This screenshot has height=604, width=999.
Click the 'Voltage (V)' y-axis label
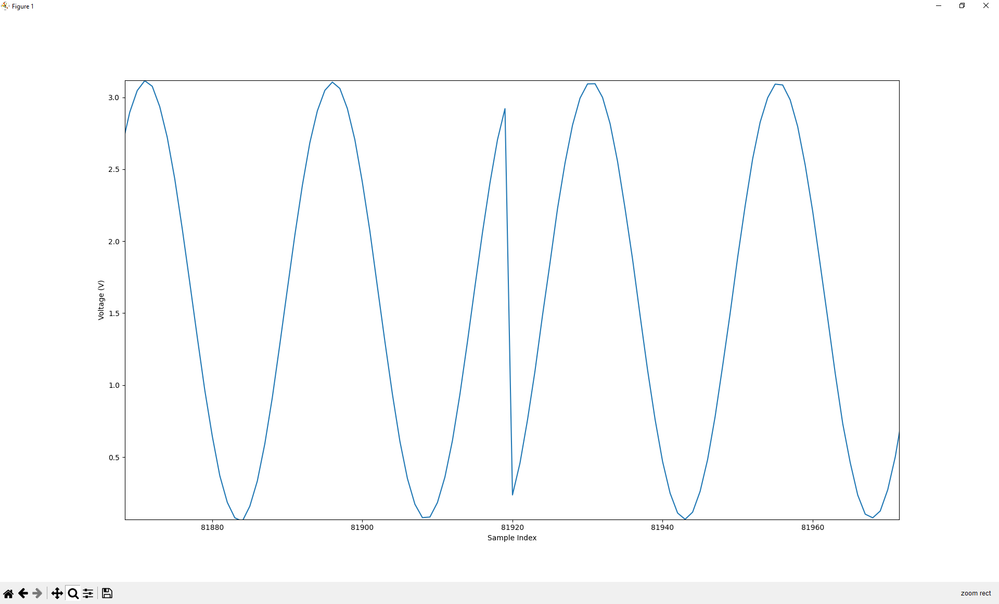[x=101, y=299]
